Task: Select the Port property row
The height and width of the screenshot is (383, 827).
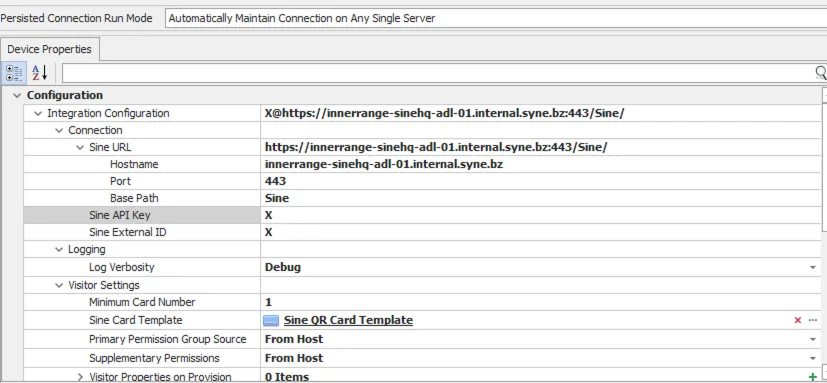Action: (422, 181)
